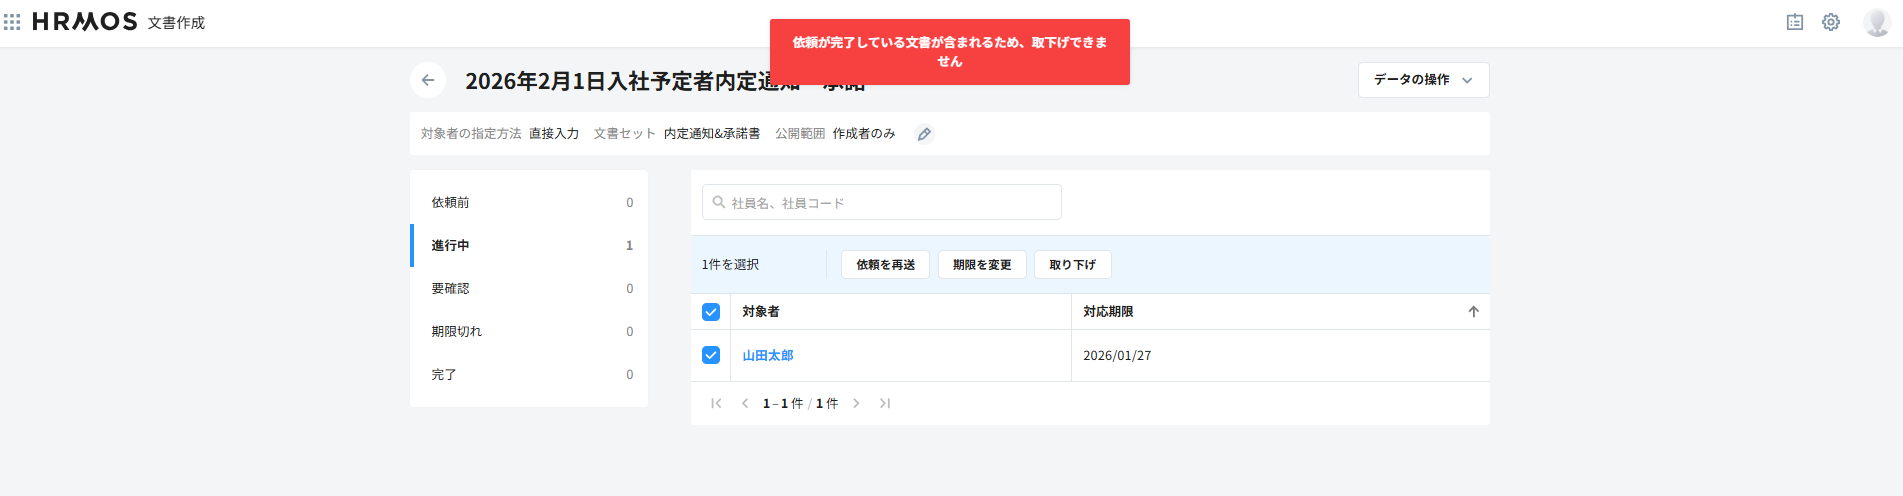The width and height of the screenshot is (1903, 496).
Task: Select the 要確認 status tab
Action: click(x=530, y=289)
